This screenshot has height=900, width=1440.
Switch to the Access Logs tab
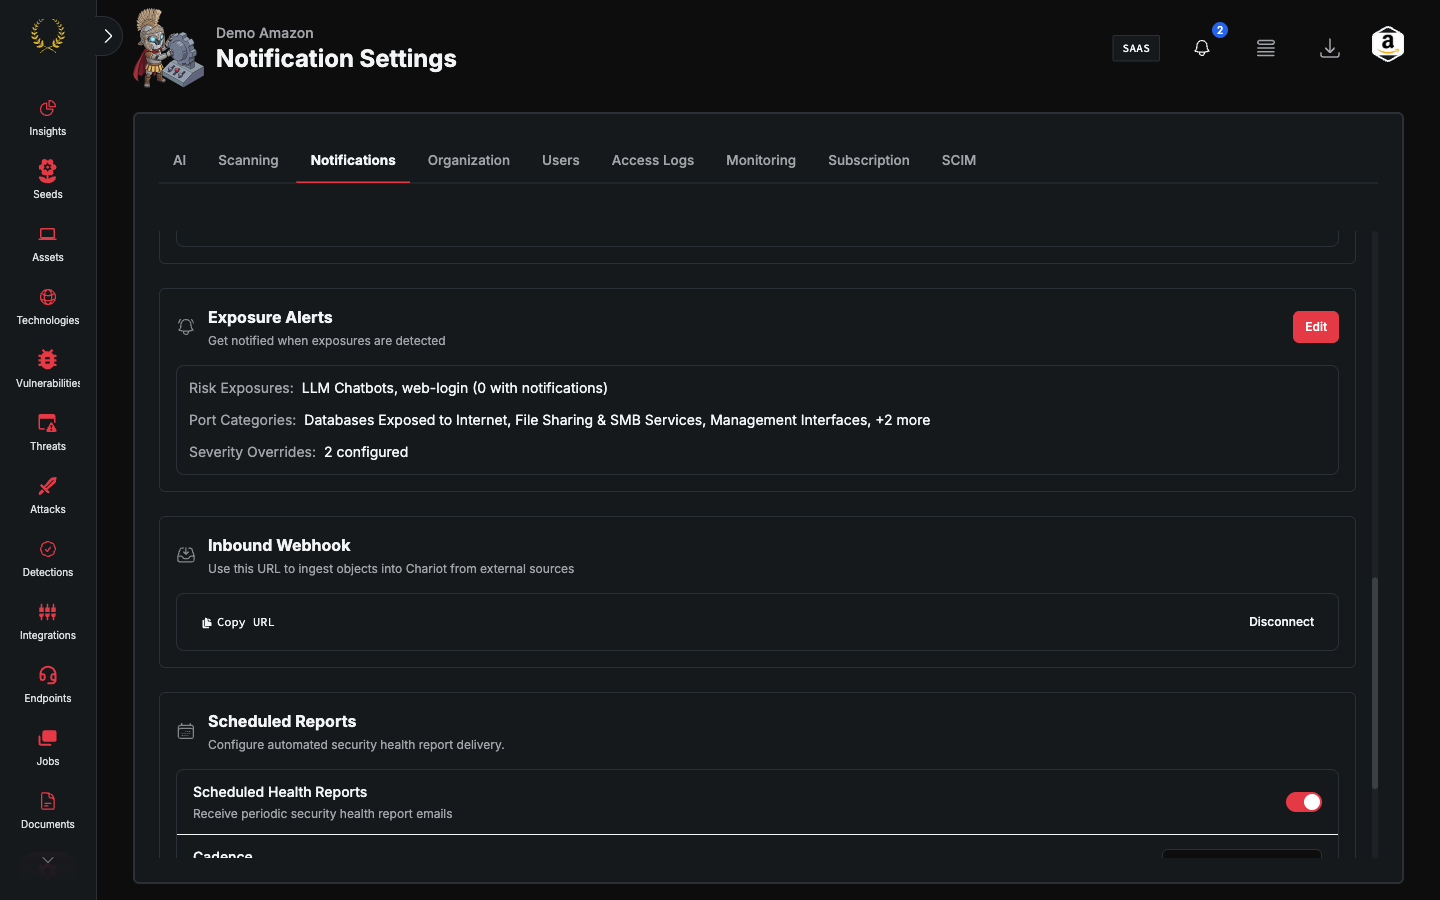(x=653, y=160)
